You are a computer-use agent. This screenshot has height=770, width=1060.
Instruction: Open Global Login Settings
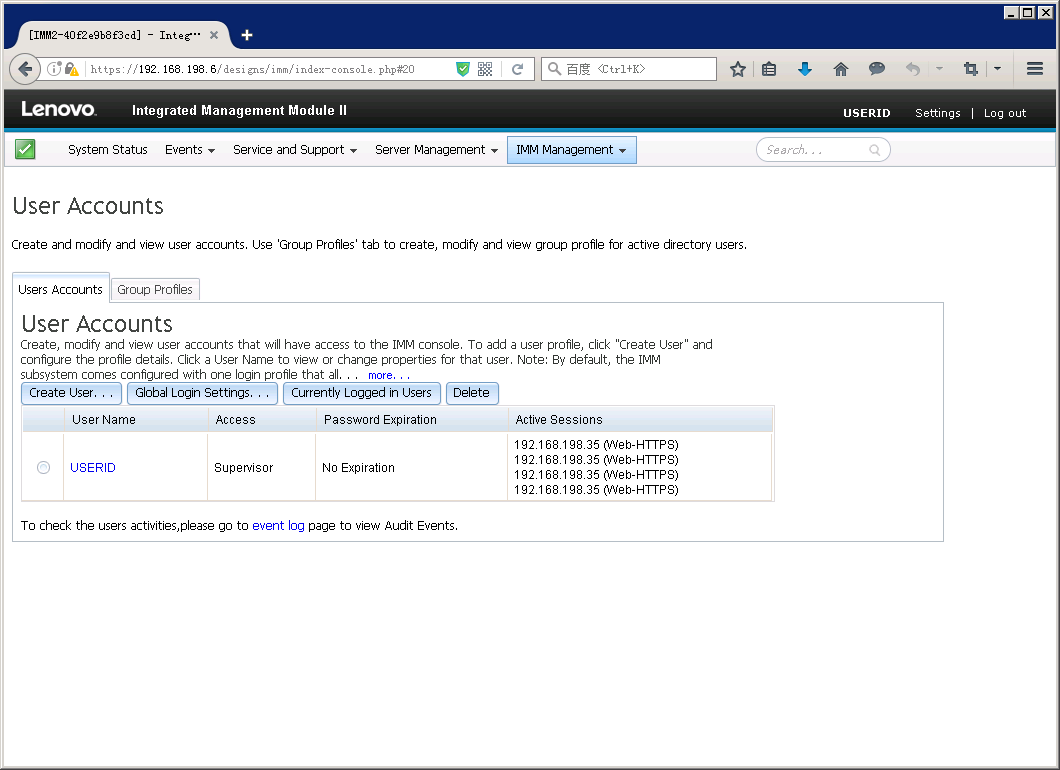pos(202,393)
